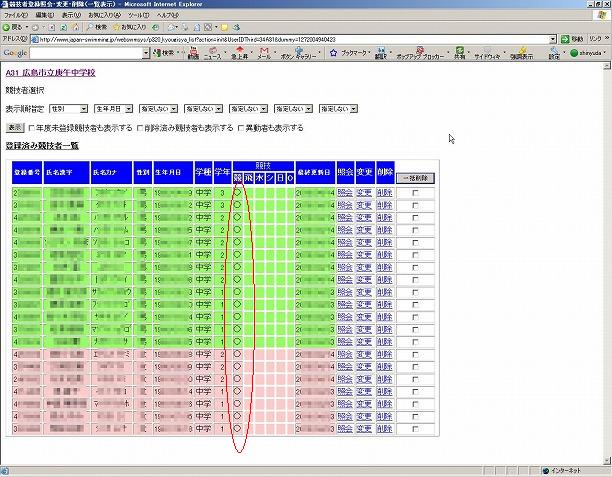Check 異動者も表示する checkbox
This screenshot has width=612, height=477.
(x=241, y=128)
